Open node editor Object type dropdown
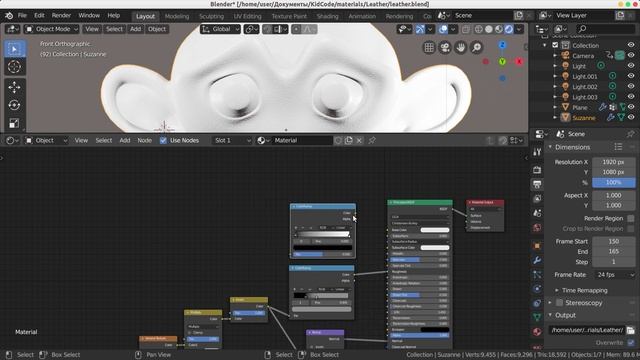640x360 pixels. (x=47, y=140)
